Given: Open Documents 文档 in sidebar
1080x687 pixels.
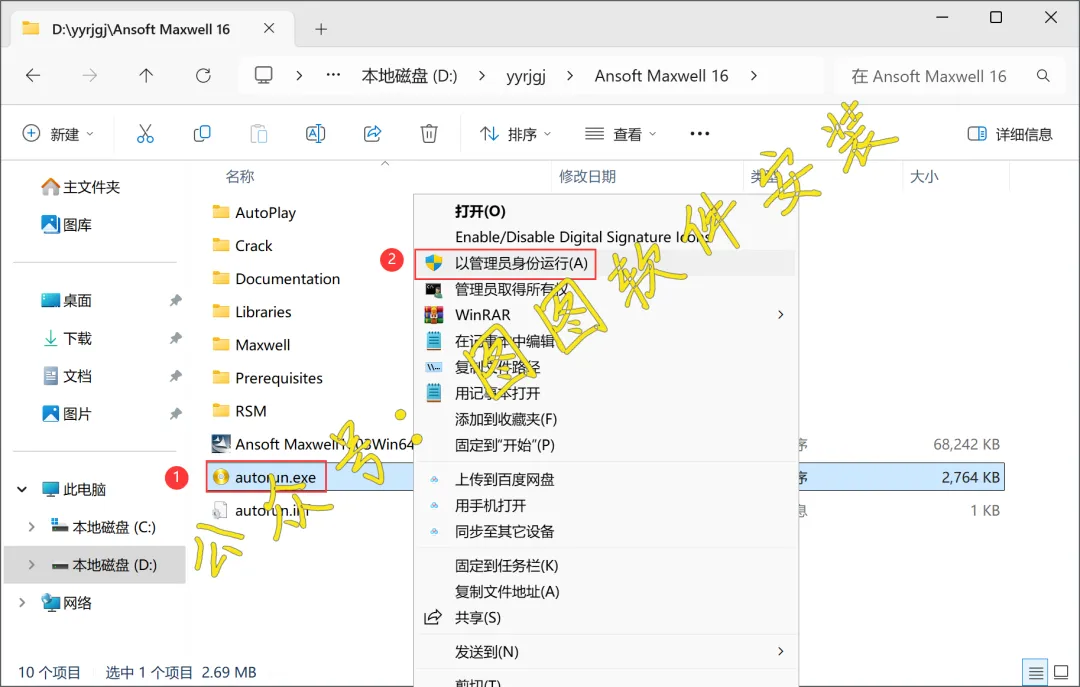Looking at the screenshot, I should click(x=67, y=376).
